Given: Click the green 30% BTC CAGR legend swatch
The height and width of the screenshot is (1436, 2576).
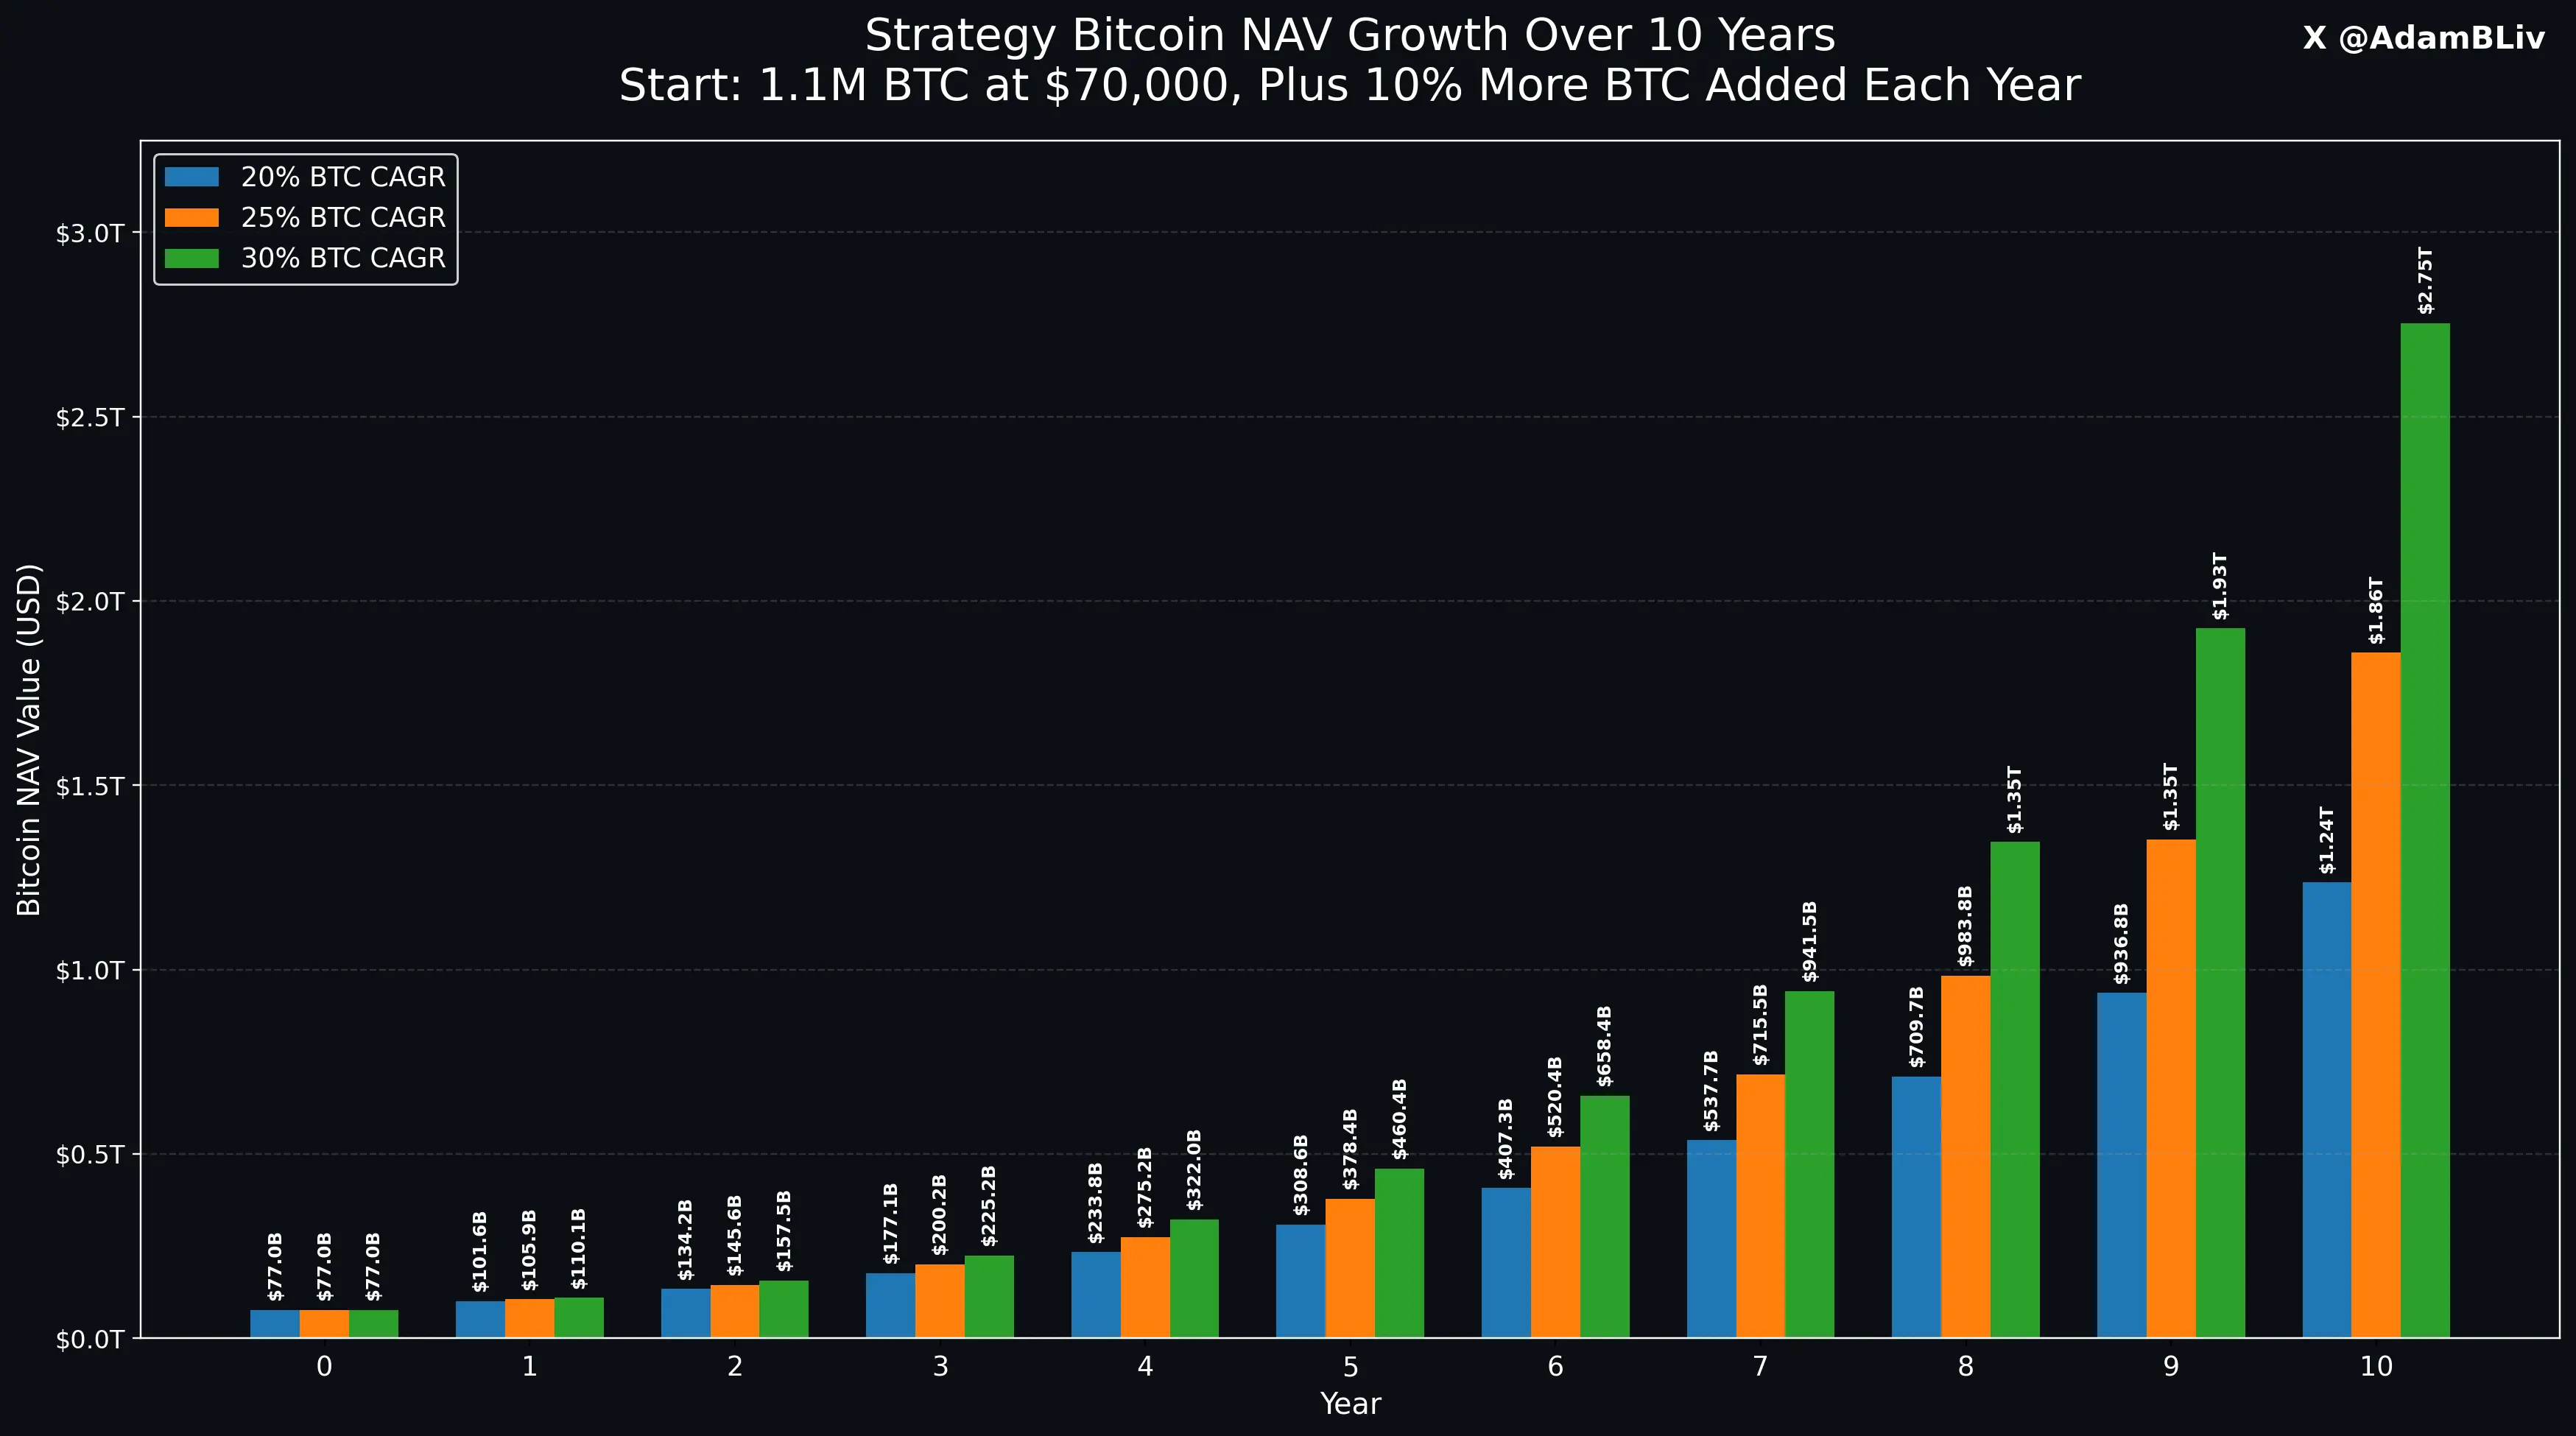Looking at the screenshot, I should [191, 258].
